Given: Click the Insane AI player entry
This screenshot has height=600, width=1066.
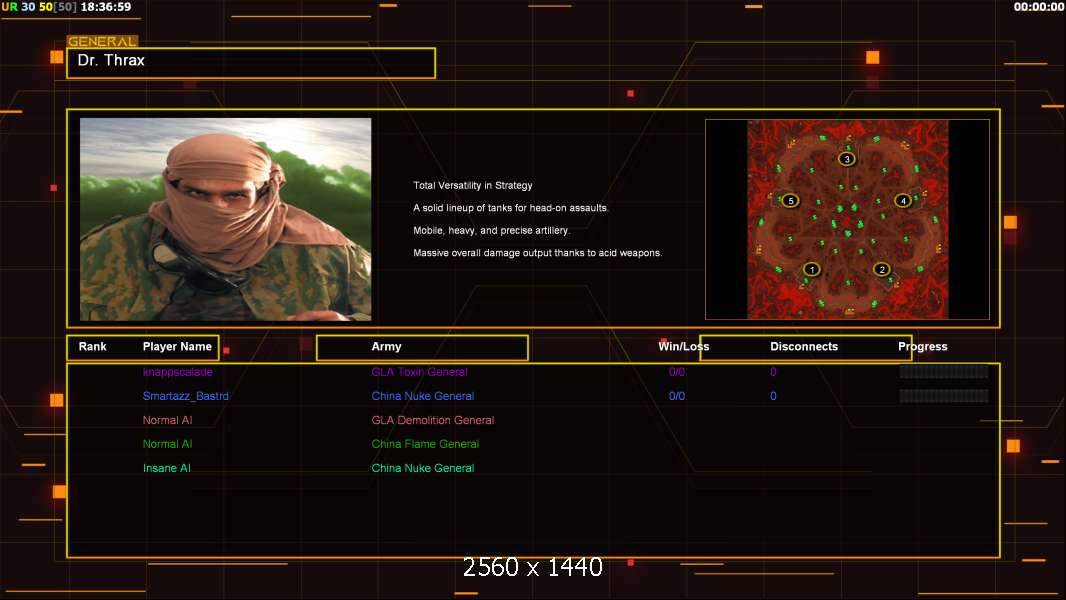Looking at the screenshot, I should [168, 468].
